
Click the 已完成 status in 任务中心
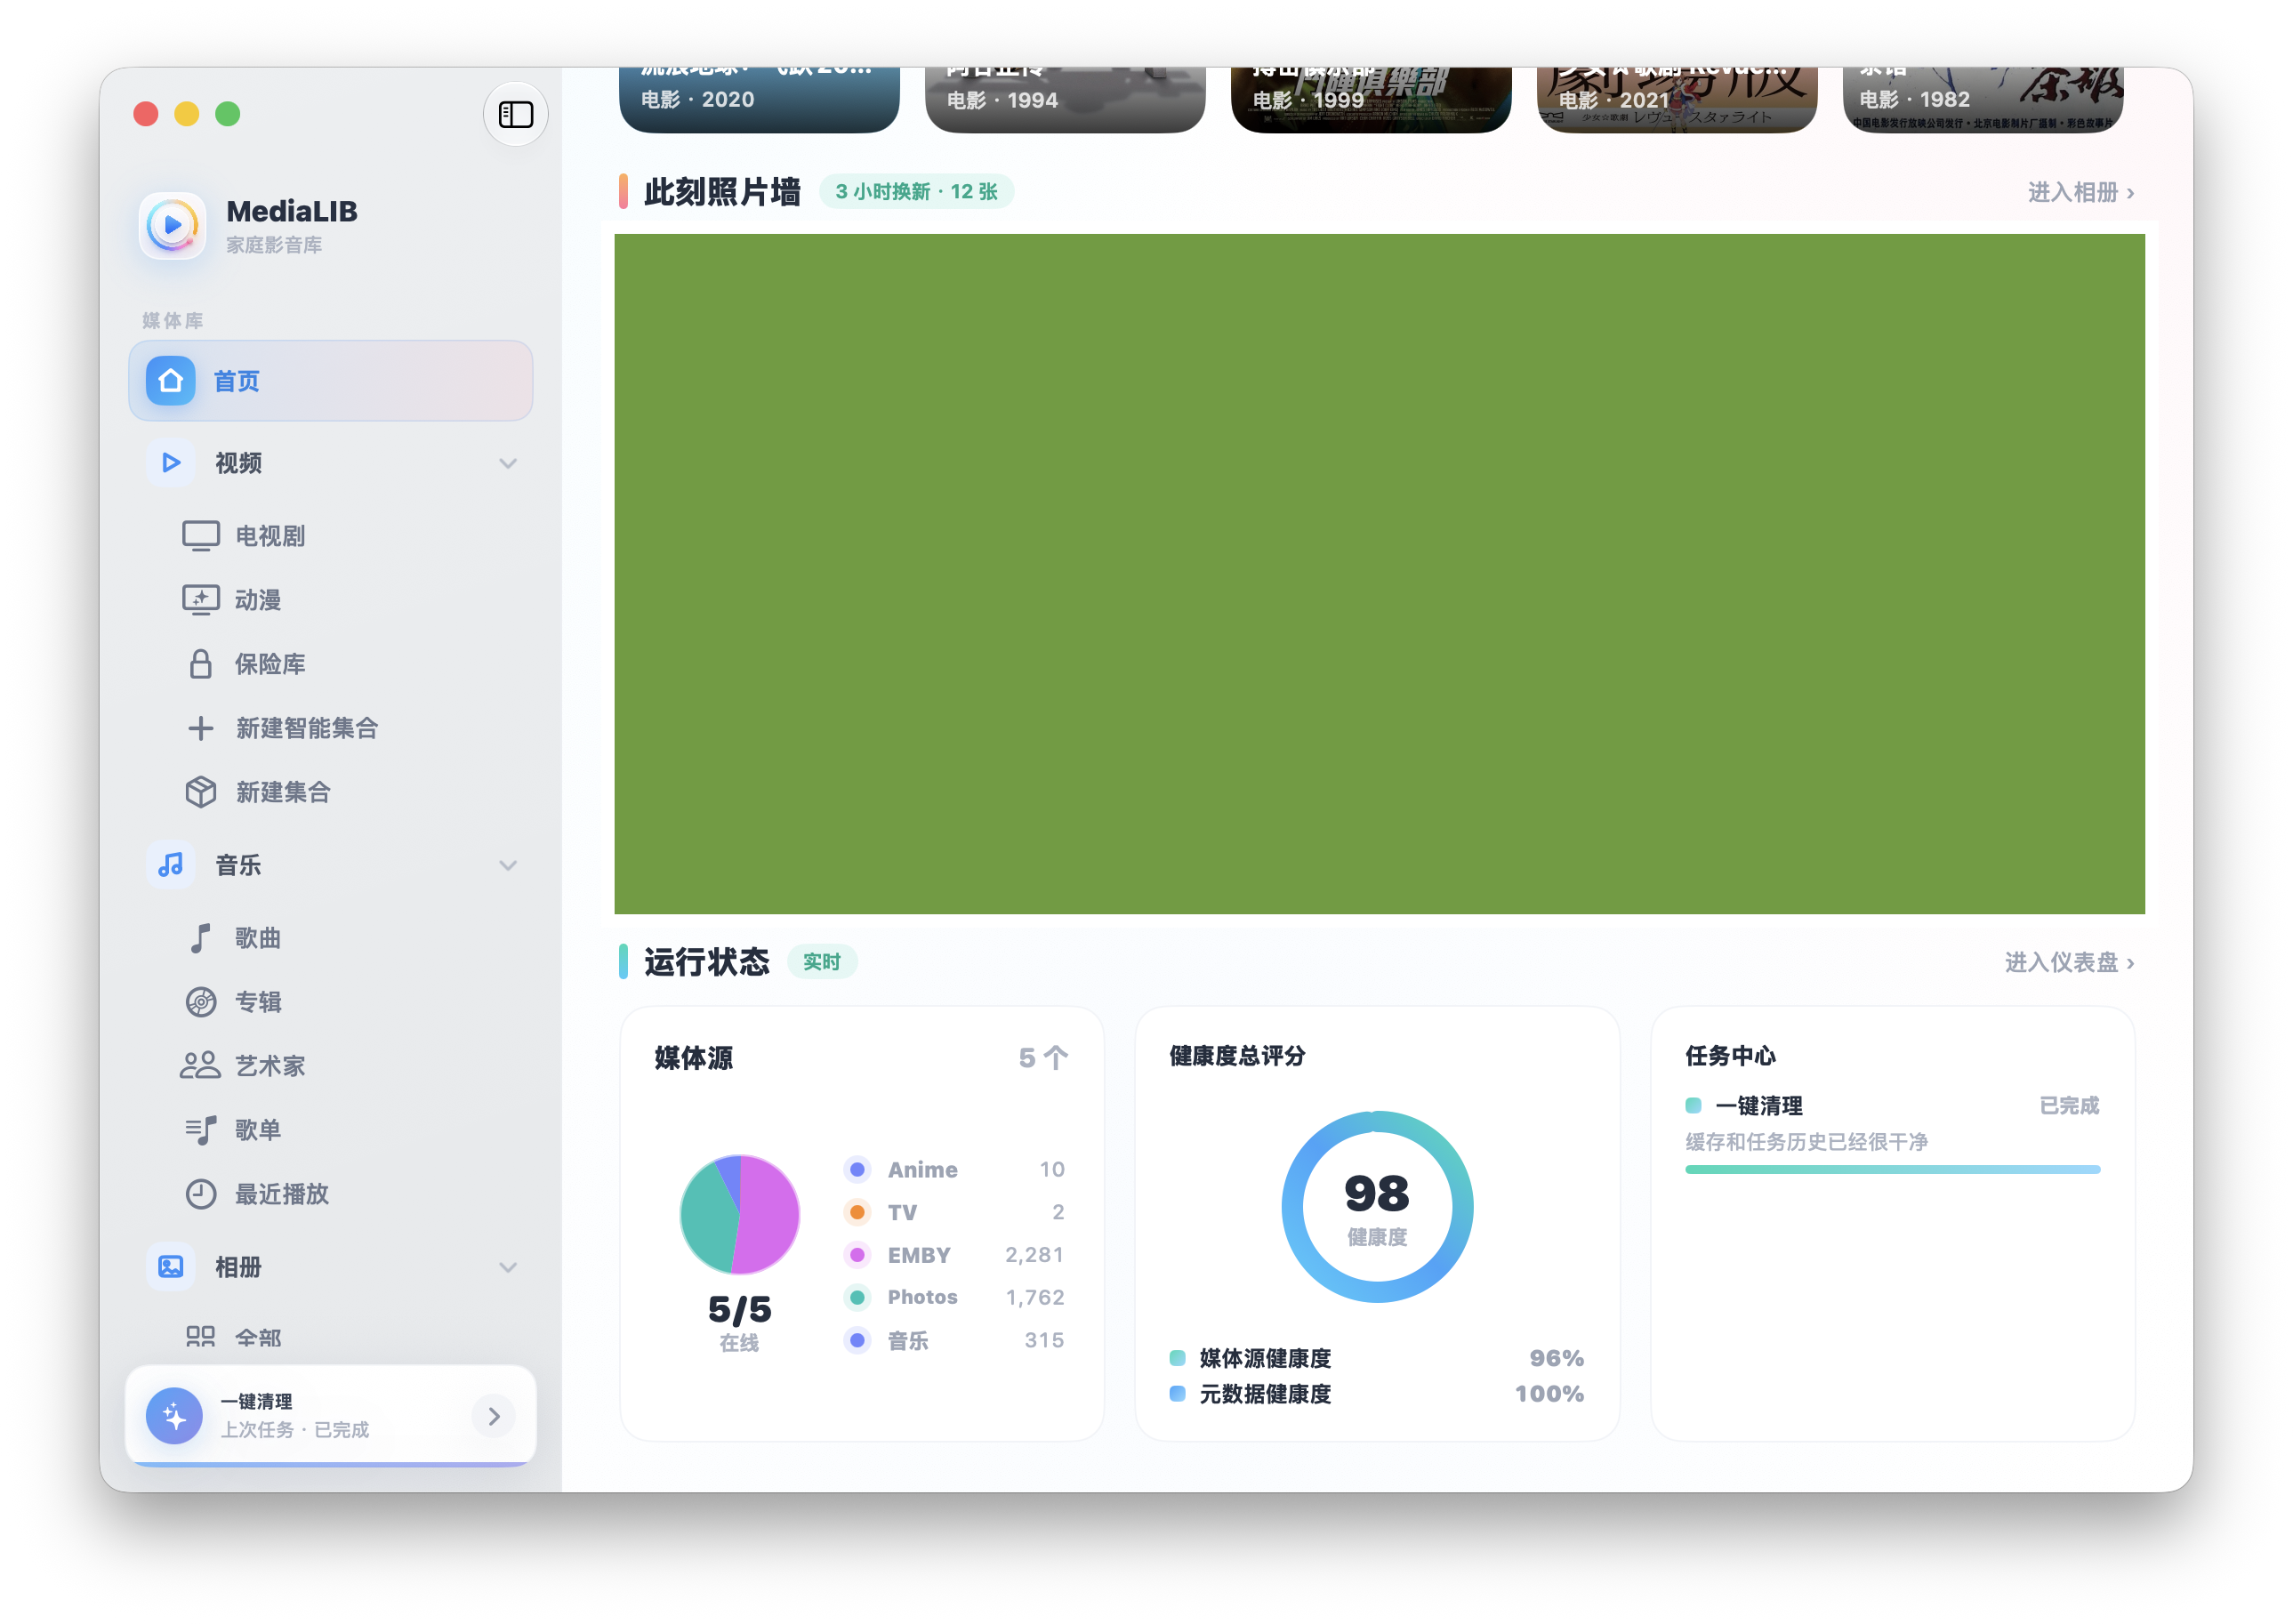2069,1106
